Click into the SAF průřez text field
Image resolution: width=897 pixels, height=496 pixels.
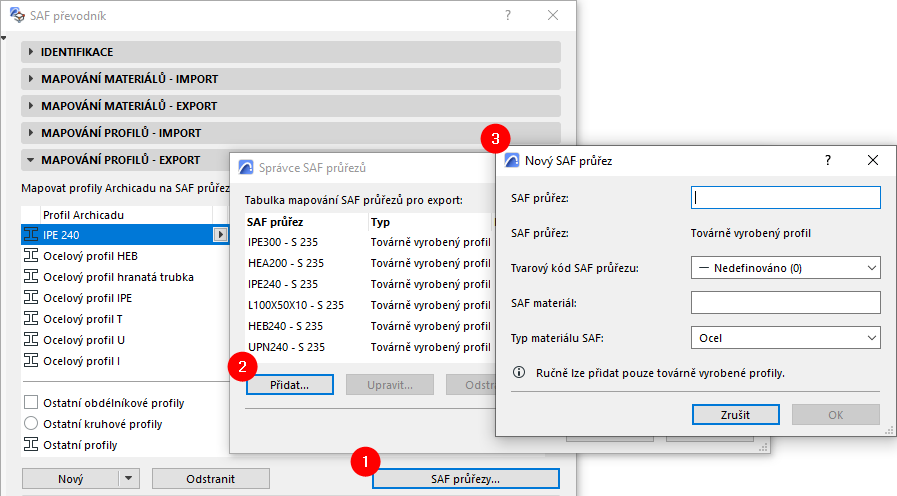[785, 198]
